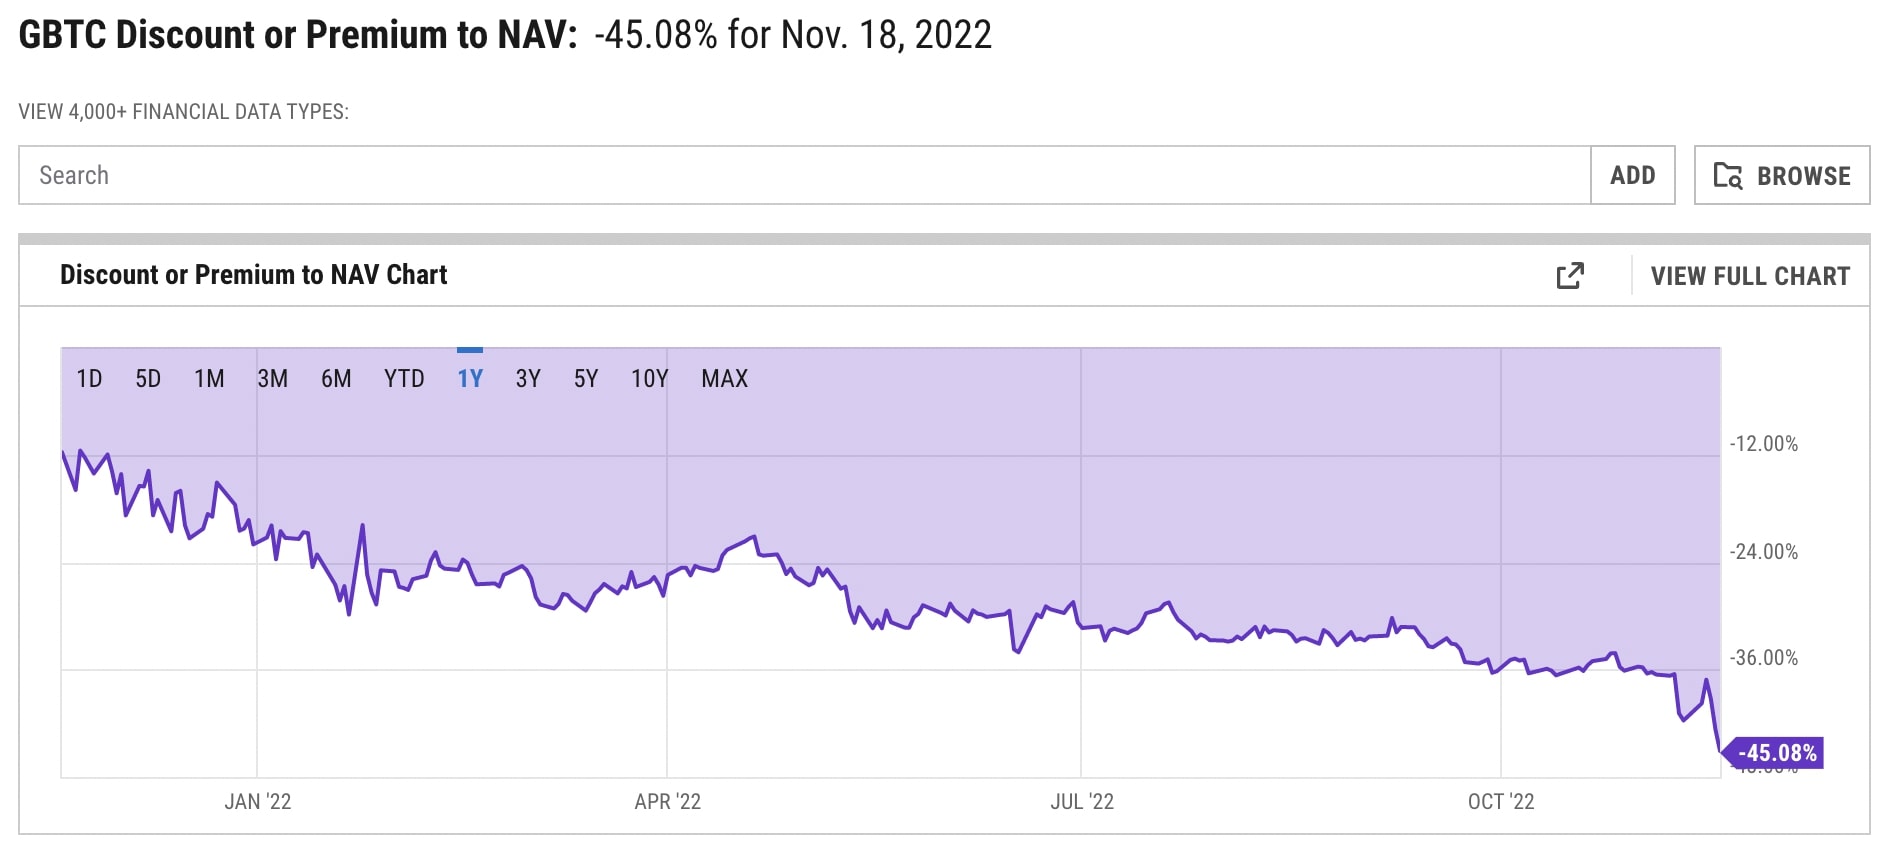Click the ADD button
Image resolution: width=1886 pixels, height=850 pixels.
coord(1632,176)
